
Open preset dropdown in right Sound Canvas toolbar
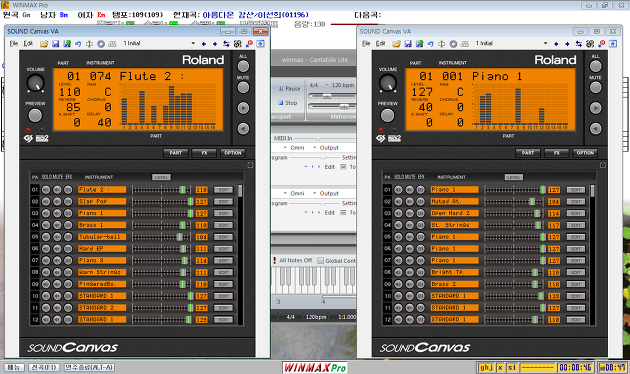pyautogui.click(x=546, y=43)
